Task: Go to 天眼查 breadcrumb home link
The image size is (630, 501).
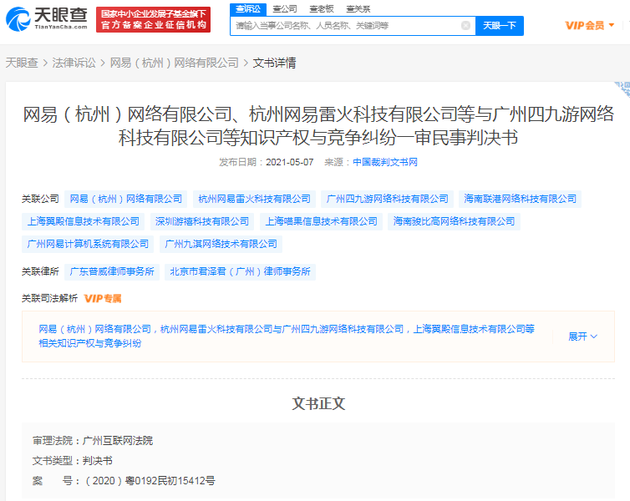Action: (22, 63)
